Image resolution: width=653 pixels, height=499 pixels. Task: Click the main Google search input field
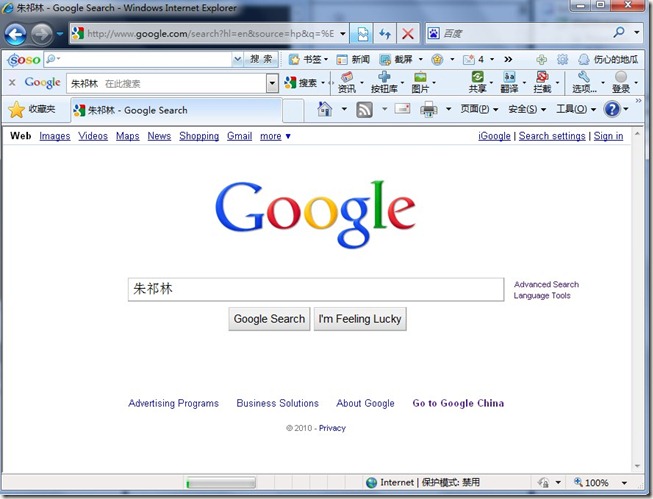pos(316,289)
